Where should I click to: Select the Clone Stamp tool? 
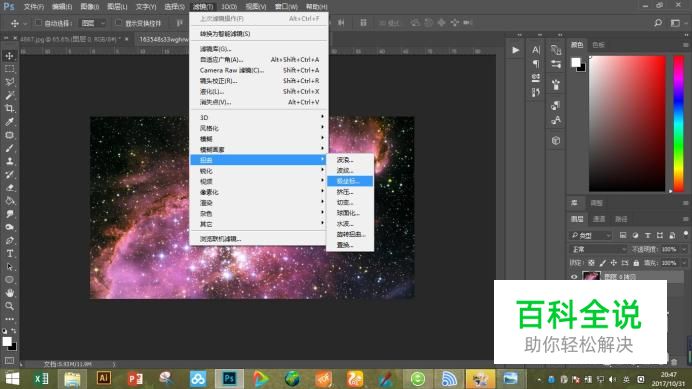(x=9, y=162)
